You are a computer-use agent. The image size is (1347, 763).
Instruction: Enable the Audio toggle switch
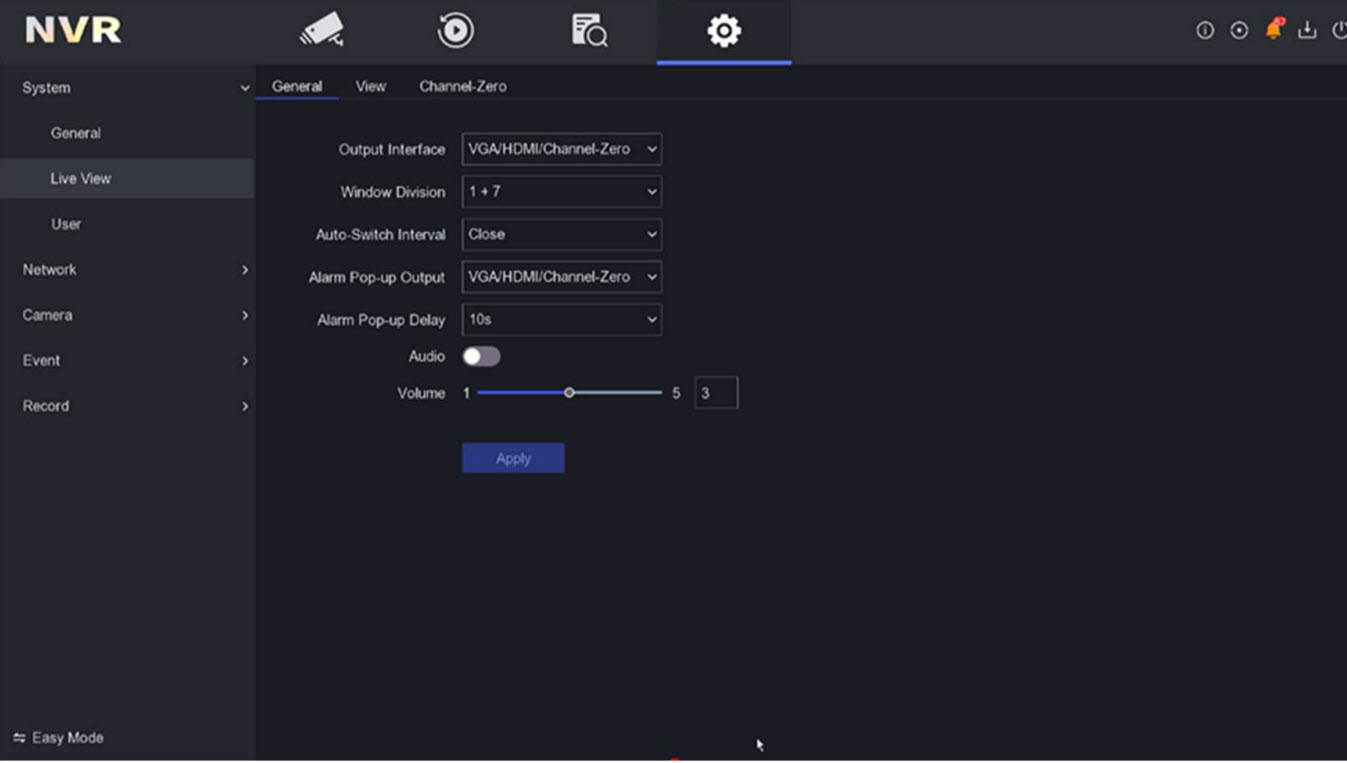tap(481, 357)
